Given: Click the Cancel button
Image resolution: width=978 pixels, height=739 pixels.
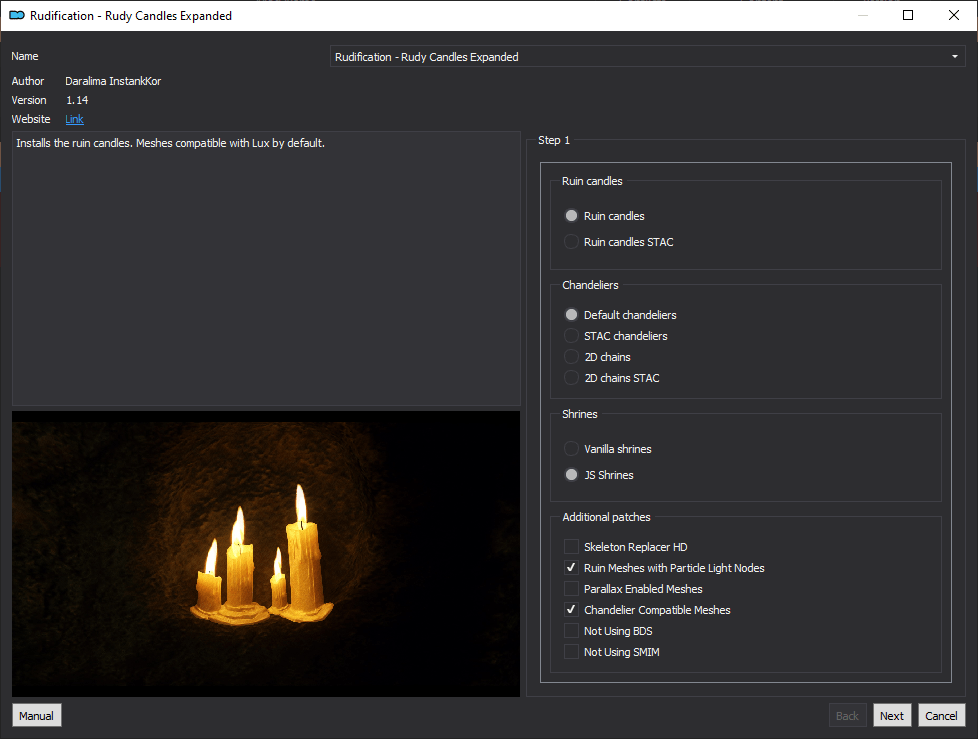Looking at the screenshot, I should point(941,715).
